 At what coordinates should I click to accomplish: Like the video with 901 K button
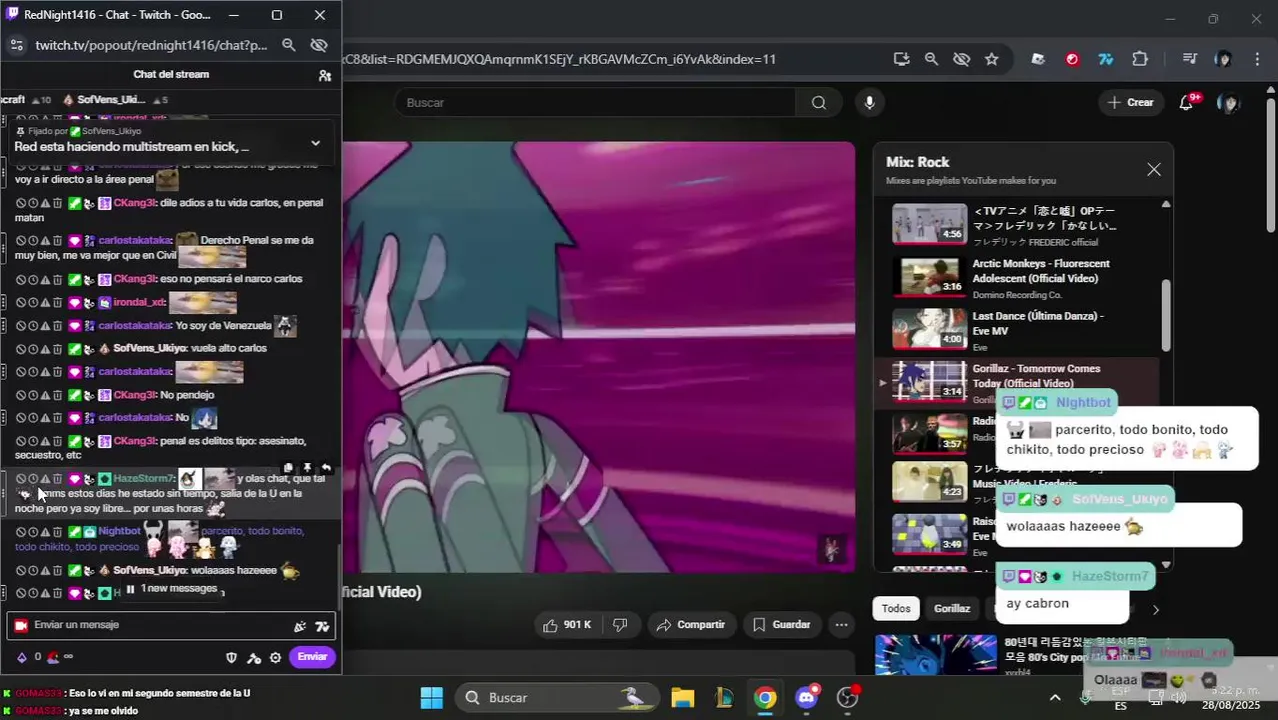(566, 625)
